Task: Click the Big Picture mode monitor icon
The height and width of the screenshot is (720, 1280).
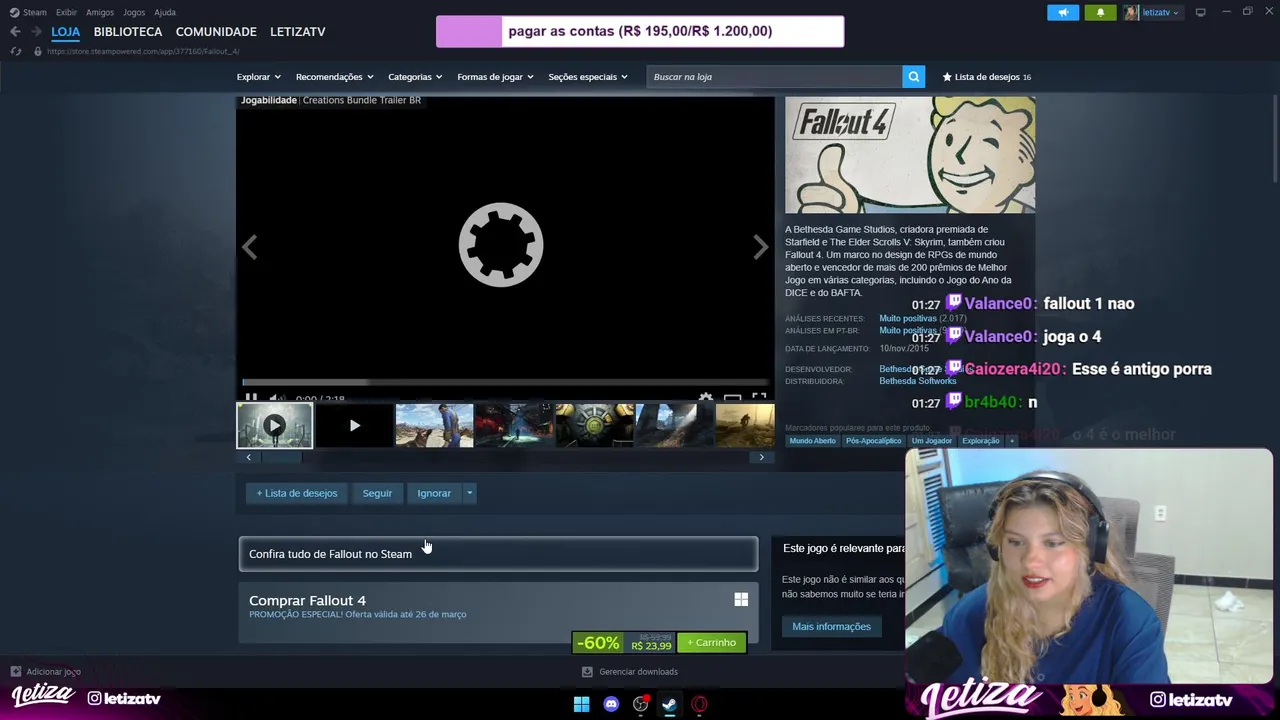Action: click(1200, 12)
